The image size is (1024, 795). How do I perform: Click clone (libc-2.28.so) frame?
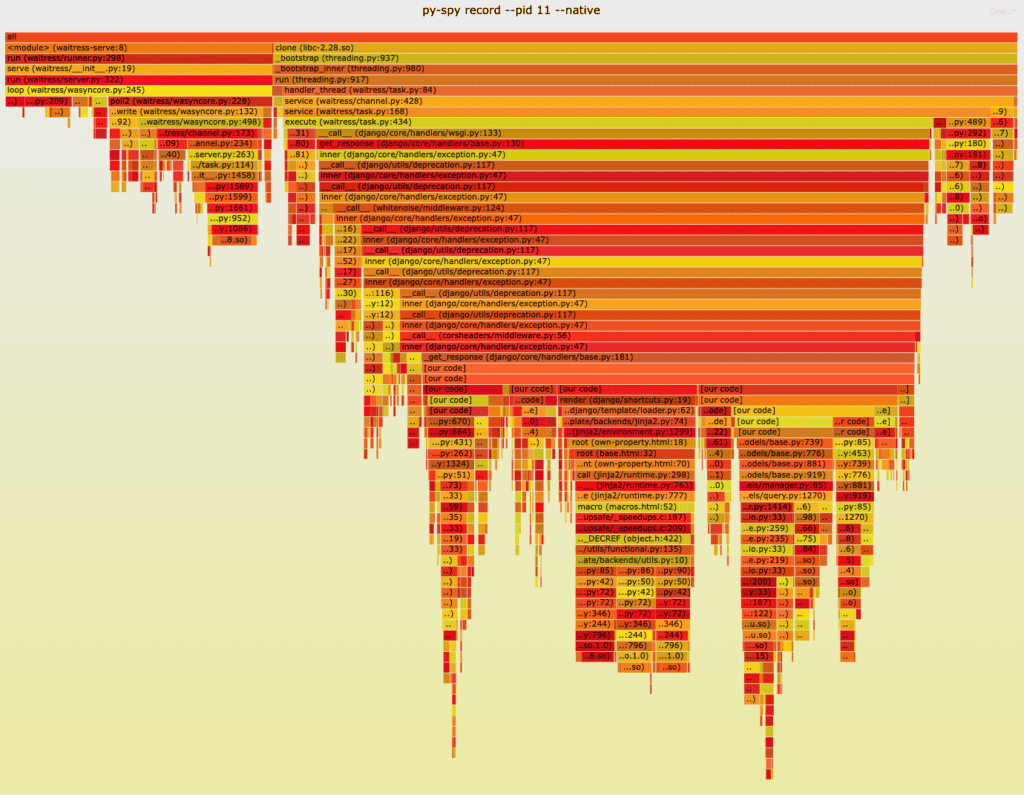(645, 48)
